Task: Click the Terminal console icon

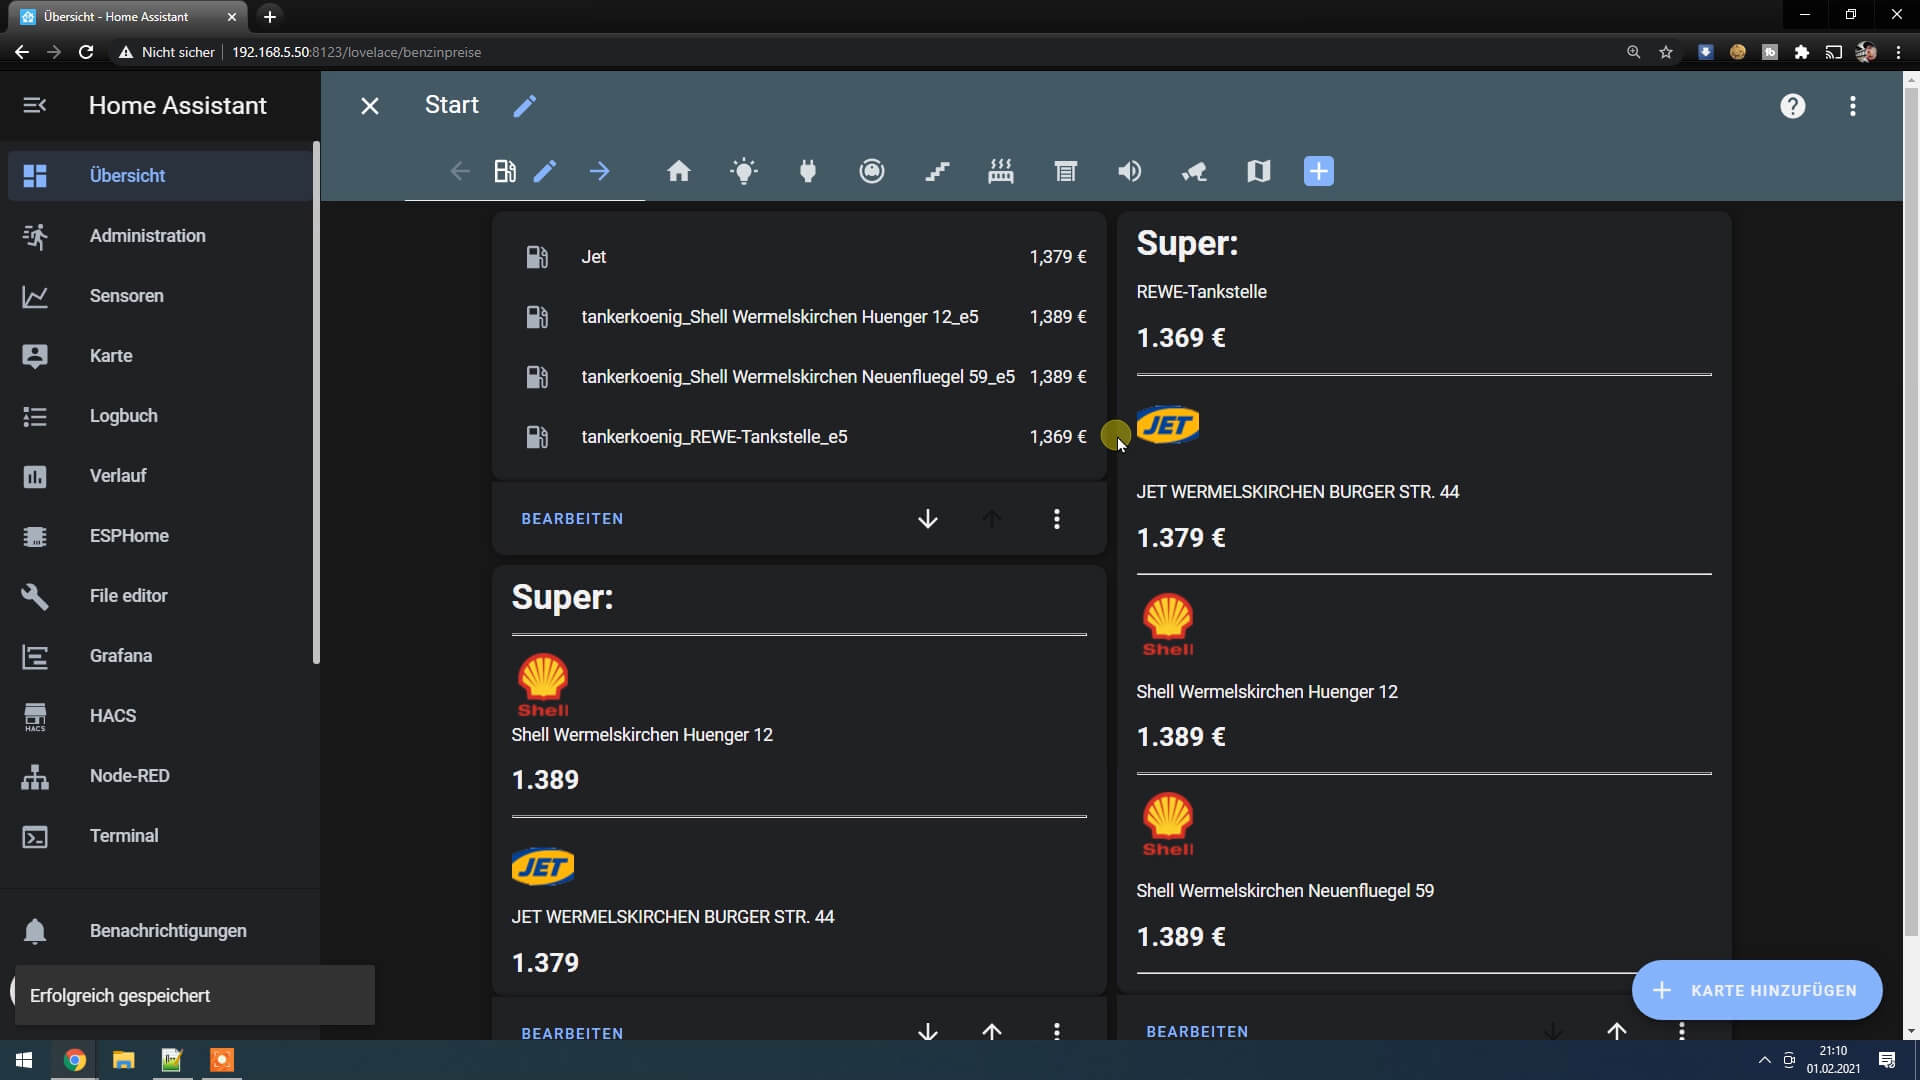Action: coord(35,836)
